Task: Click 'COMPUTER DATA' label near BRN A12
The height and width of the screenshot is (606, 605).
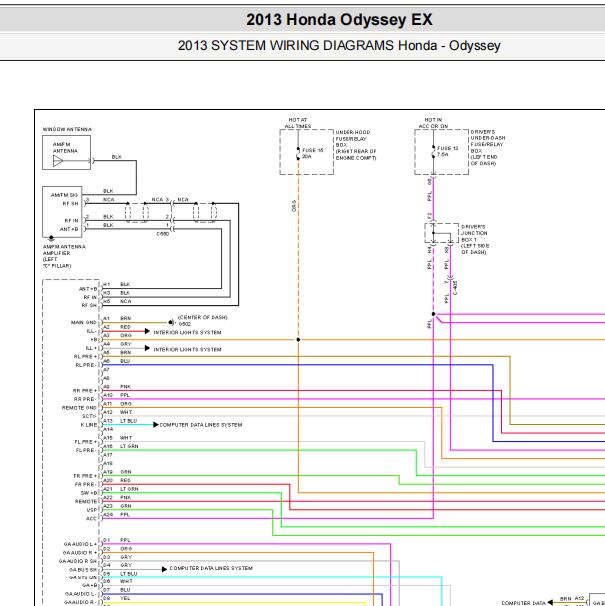Action: [x=523, y=603]
